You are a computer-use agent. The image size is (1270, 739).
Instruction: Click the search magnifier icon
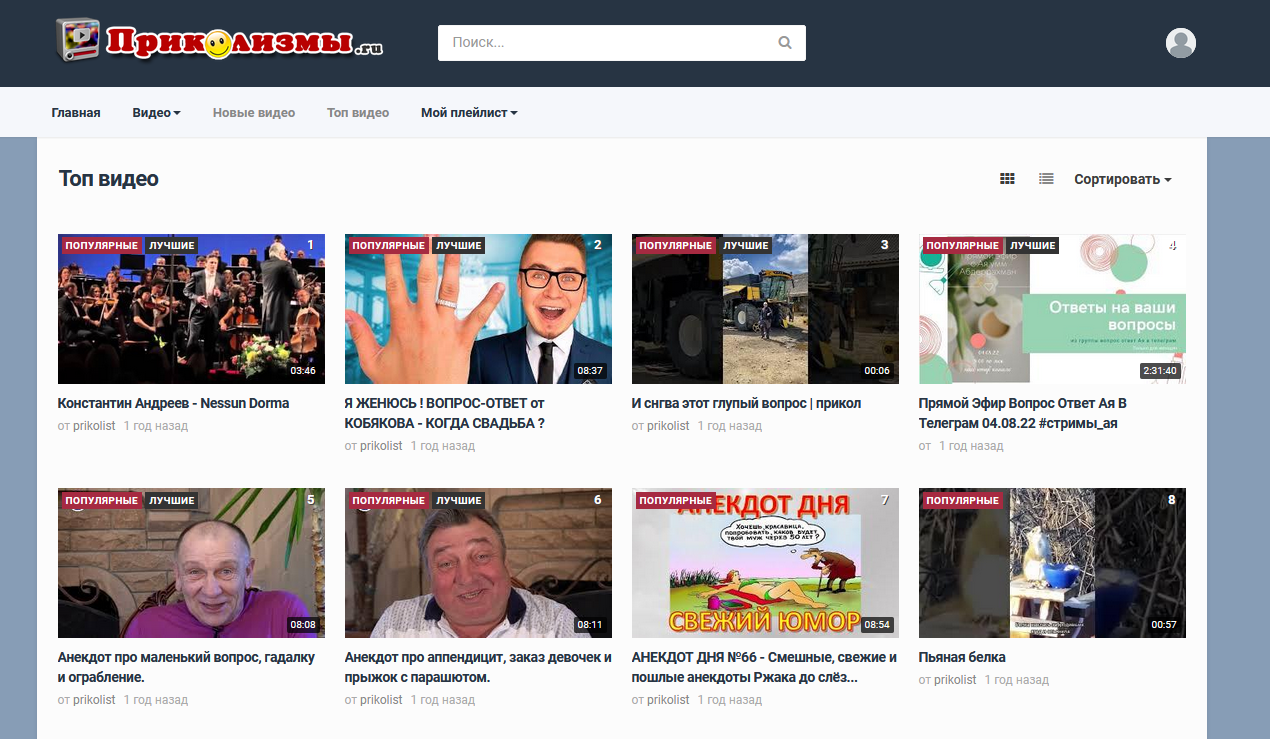coord(785,43)
